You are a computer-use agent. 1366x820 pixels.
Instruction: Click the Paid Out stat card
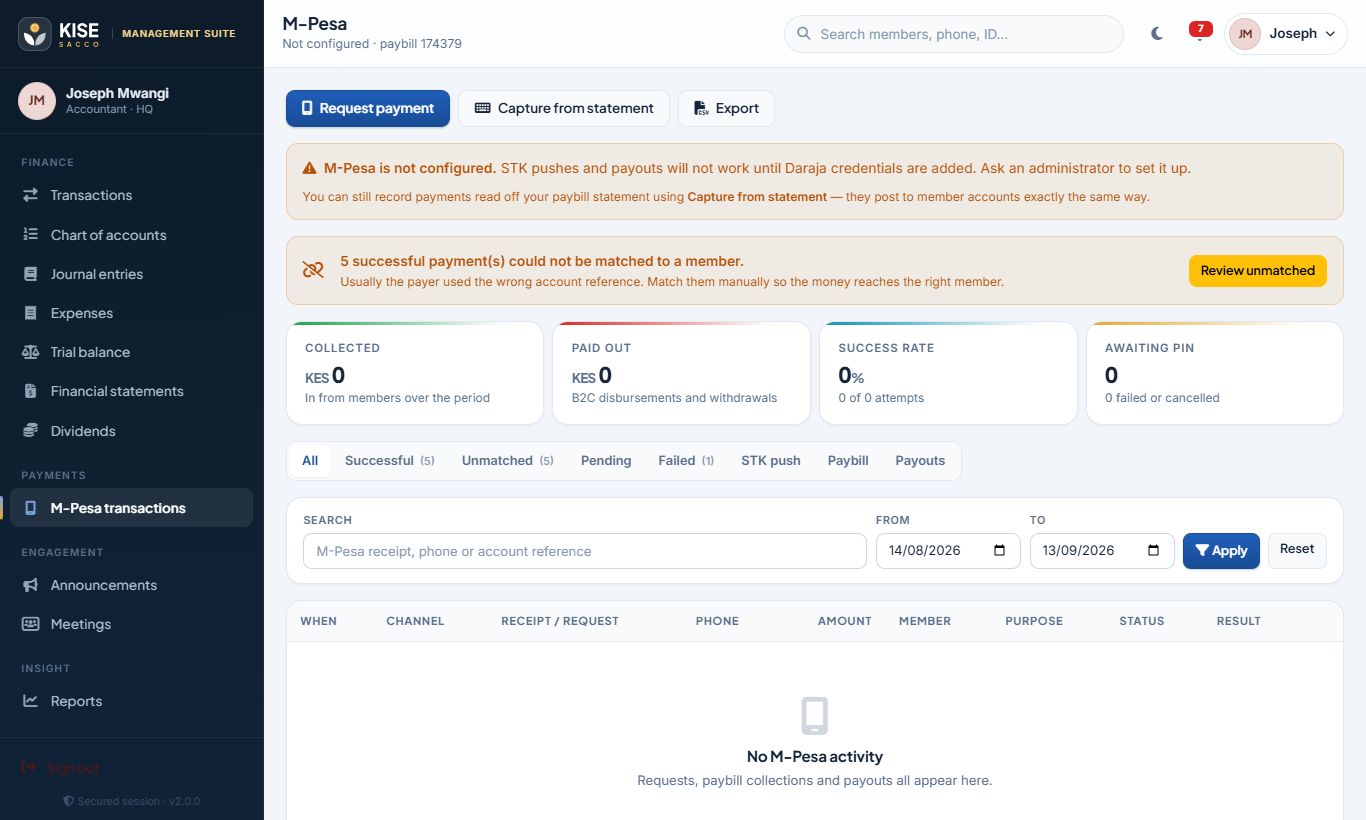pyautogui.click(x=682, y=373)
